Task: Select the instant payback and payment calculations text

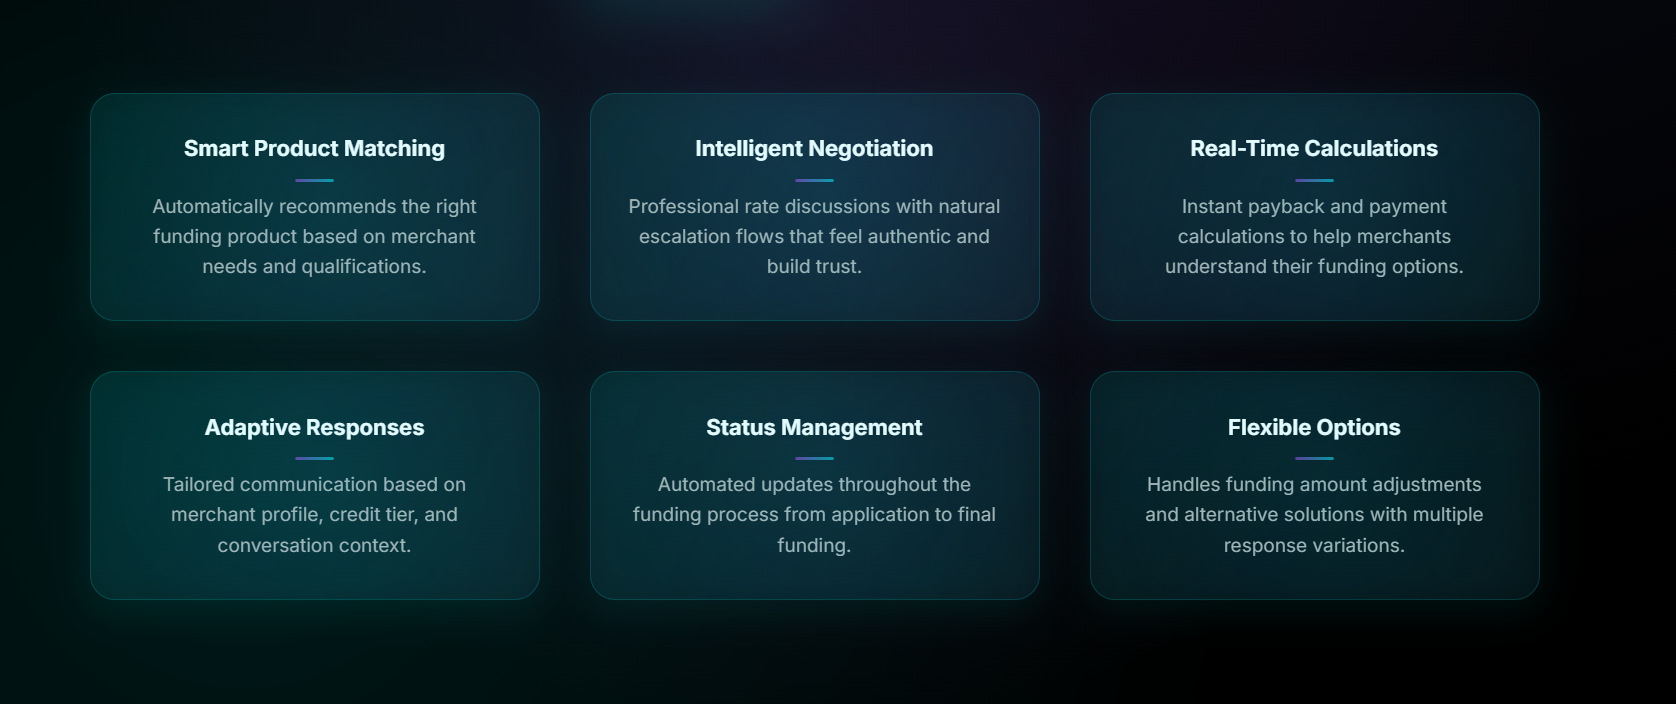Action: 1314,236
